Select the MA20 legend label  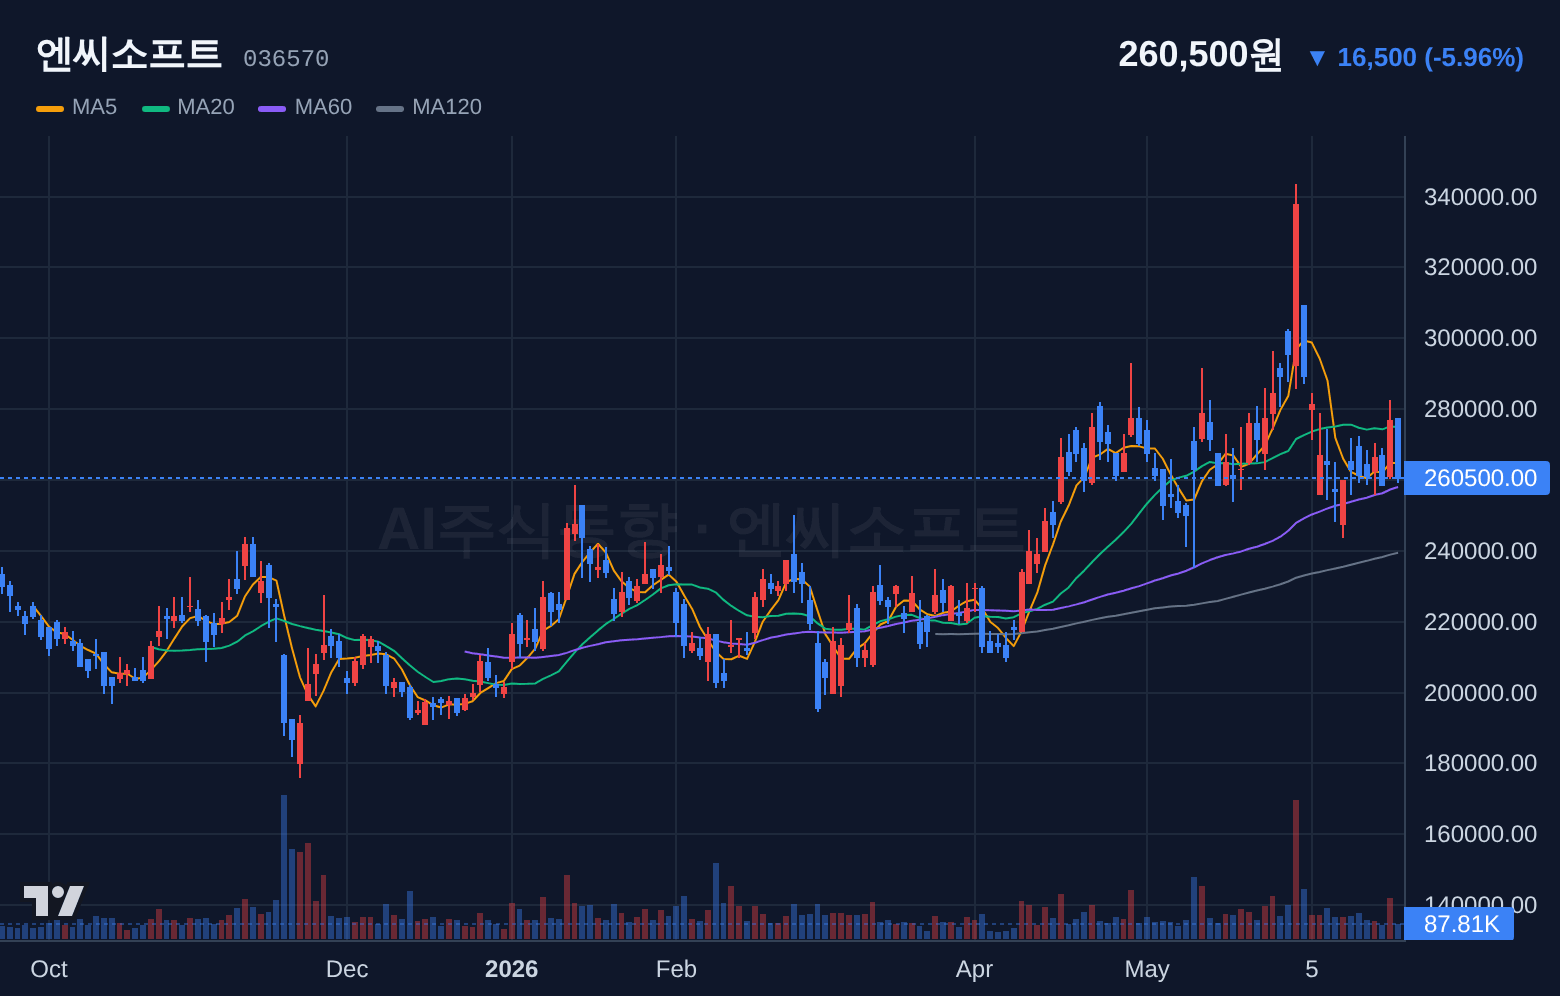point(205,107)
